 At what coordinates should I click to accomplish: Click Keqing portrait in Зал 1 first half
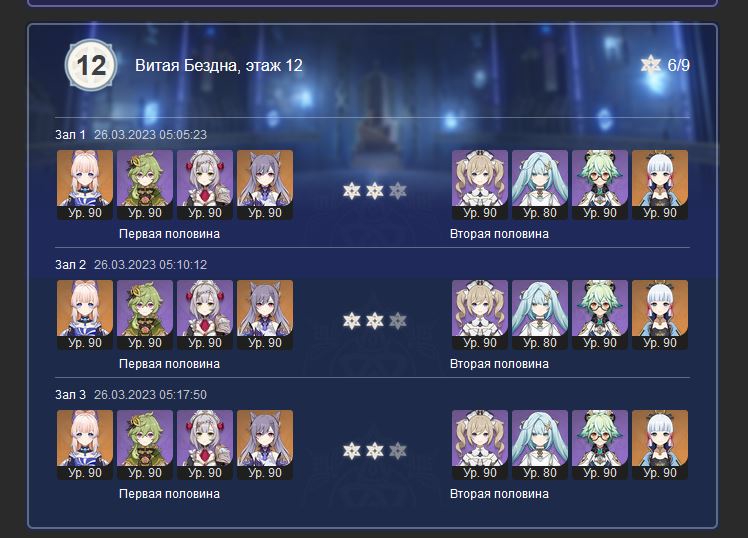coord(265,185)
